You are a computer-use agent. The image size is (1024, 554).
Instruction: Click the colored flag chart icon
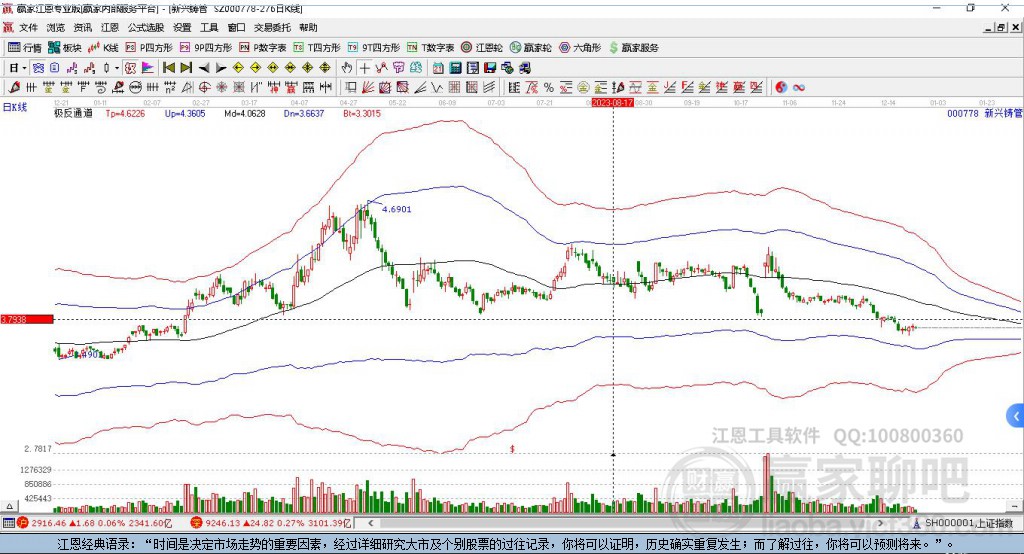tap(148, 67)
